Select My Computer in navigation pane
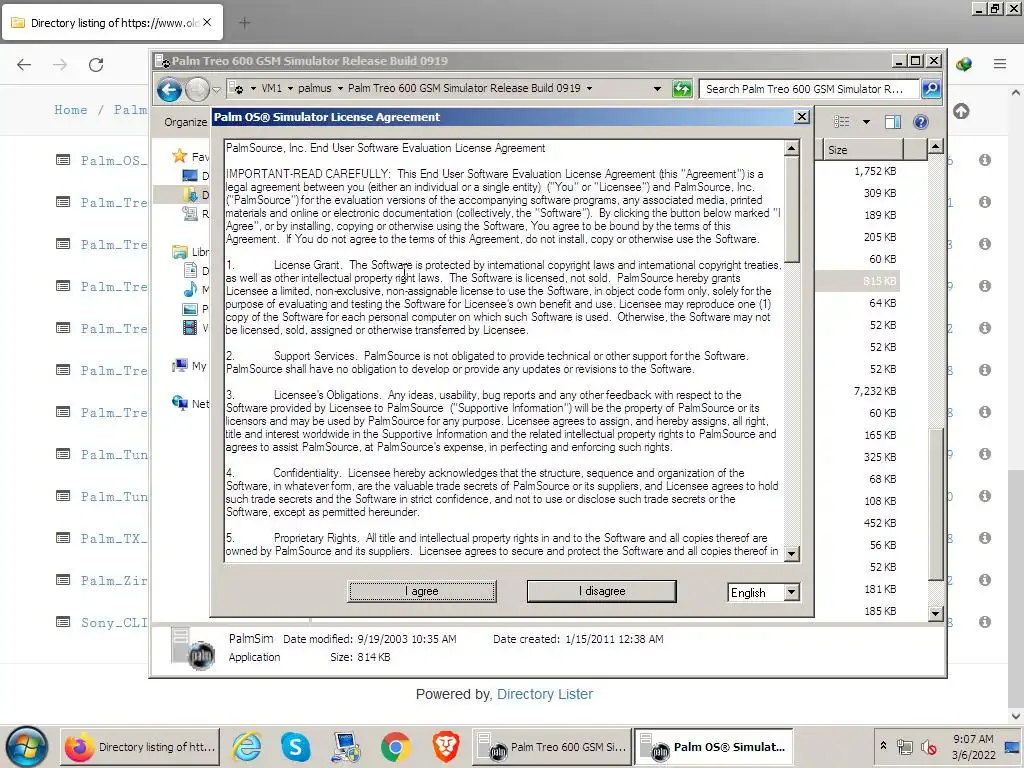The height and width of the screenshot is (768, 1024). (189, 366)
